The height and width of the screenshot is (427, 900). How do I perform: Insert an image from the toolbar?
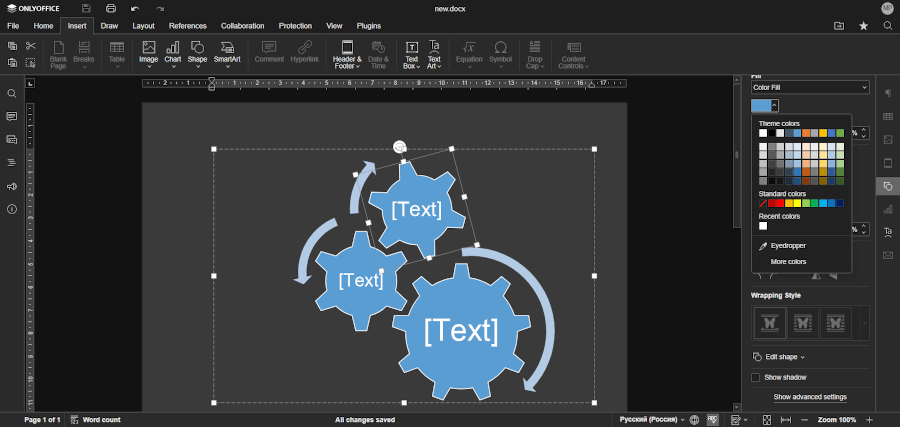point(149,52)
